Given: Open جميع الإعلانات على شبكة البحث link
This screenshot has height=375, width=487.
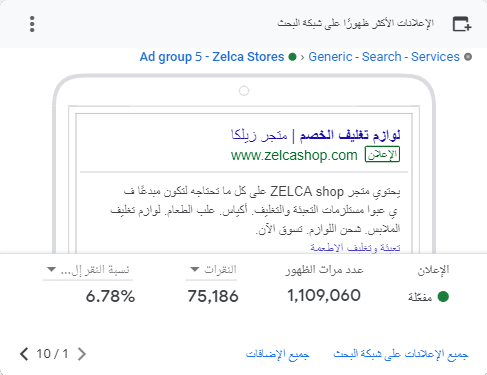Looking at the screenshot, I should [x=401, y=354].
